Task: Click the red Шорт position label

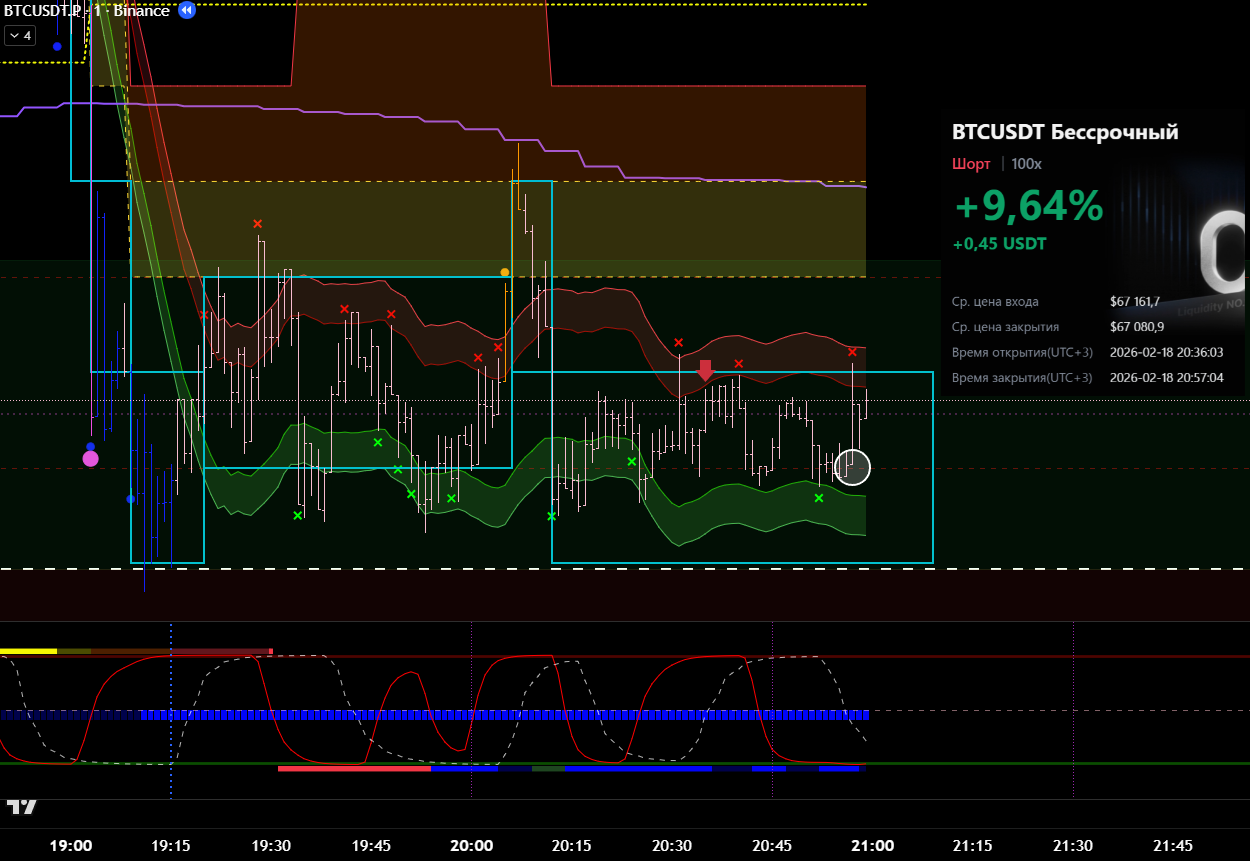Action: click(x=971, y=164)
